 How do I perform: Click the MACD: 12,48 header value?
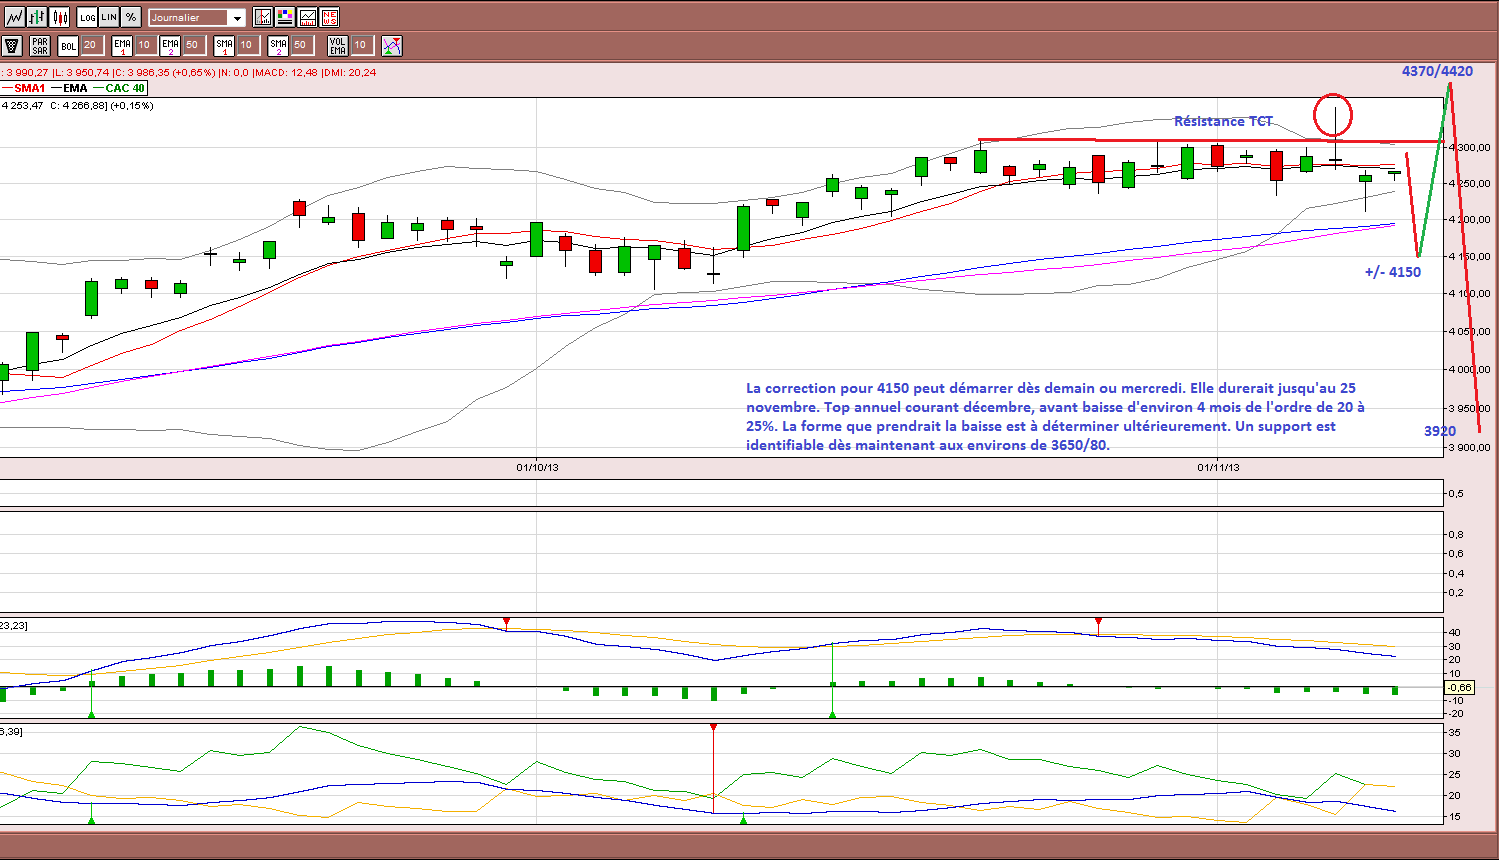(x=286, y=72)
